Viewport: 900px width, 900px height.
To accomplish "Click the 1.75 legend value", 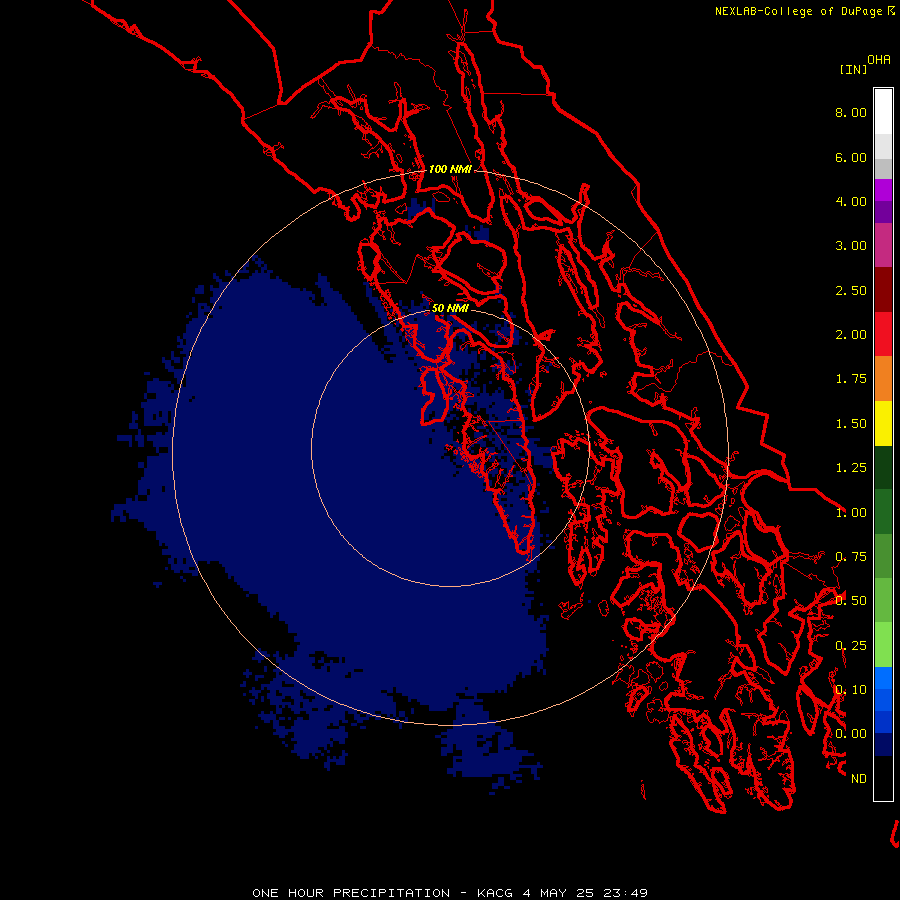I will (851, 379).
